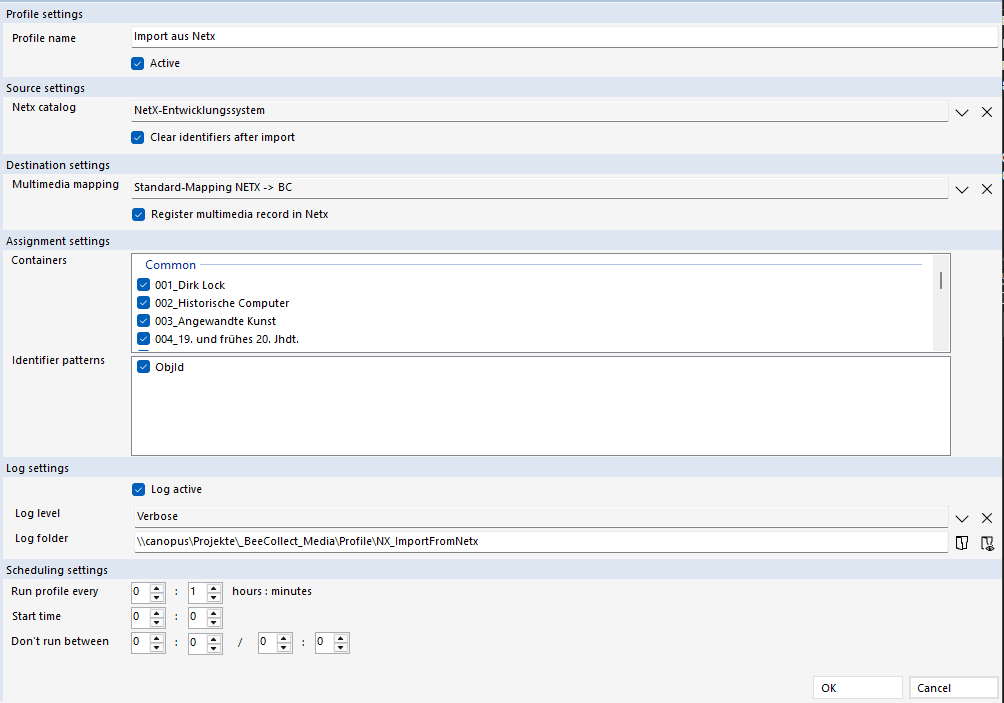The image size is (1004, 703).
Task: Expand the Multimedia mapping dropdown
Action: click(962, 188)
